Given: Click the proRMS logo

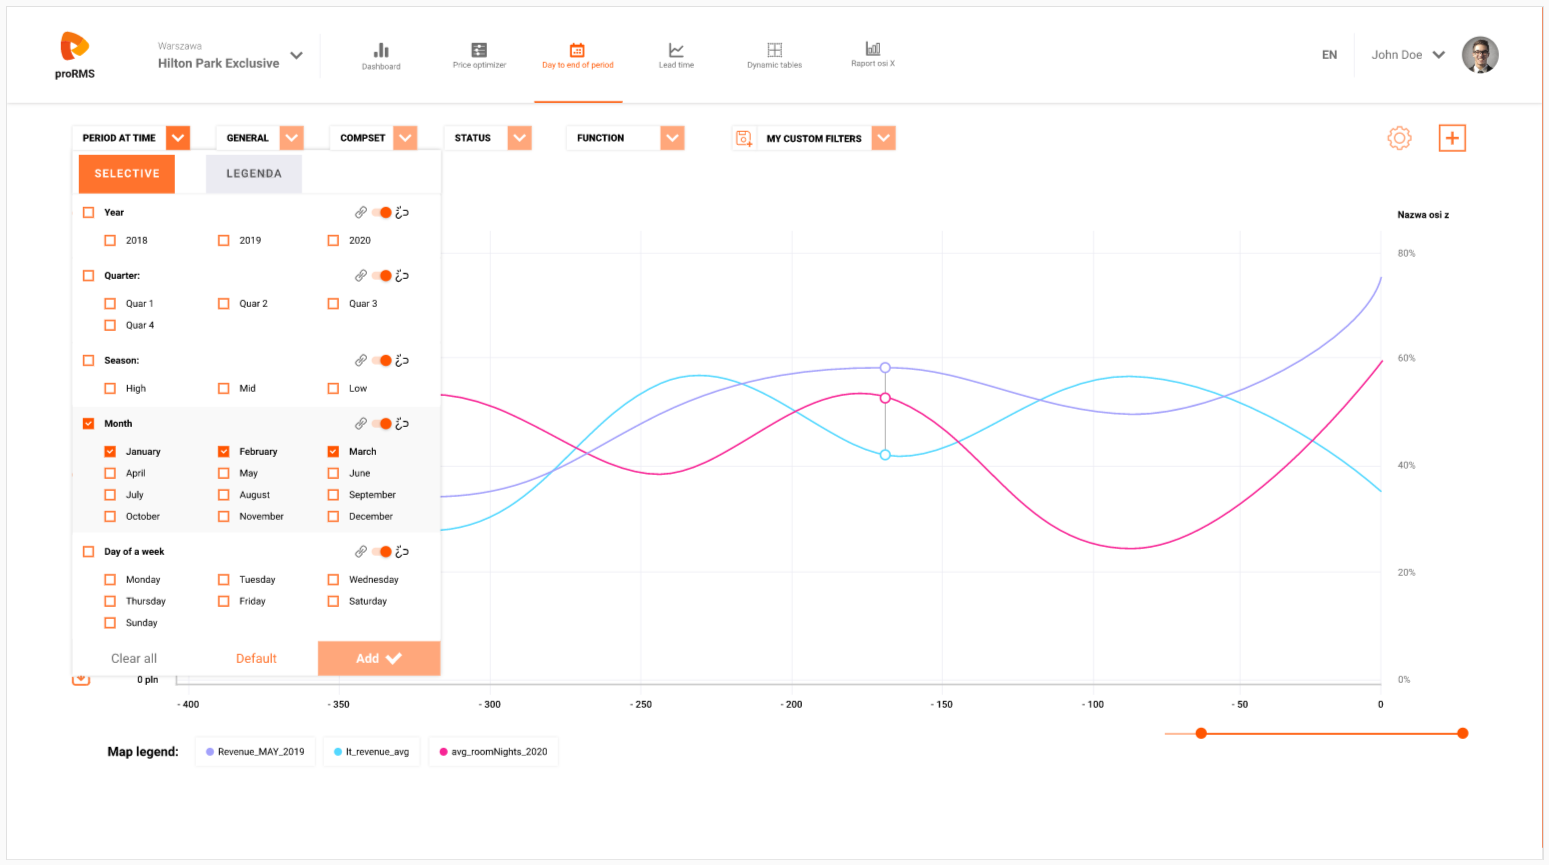Looking at the screenshot, I should coord(75,55).
